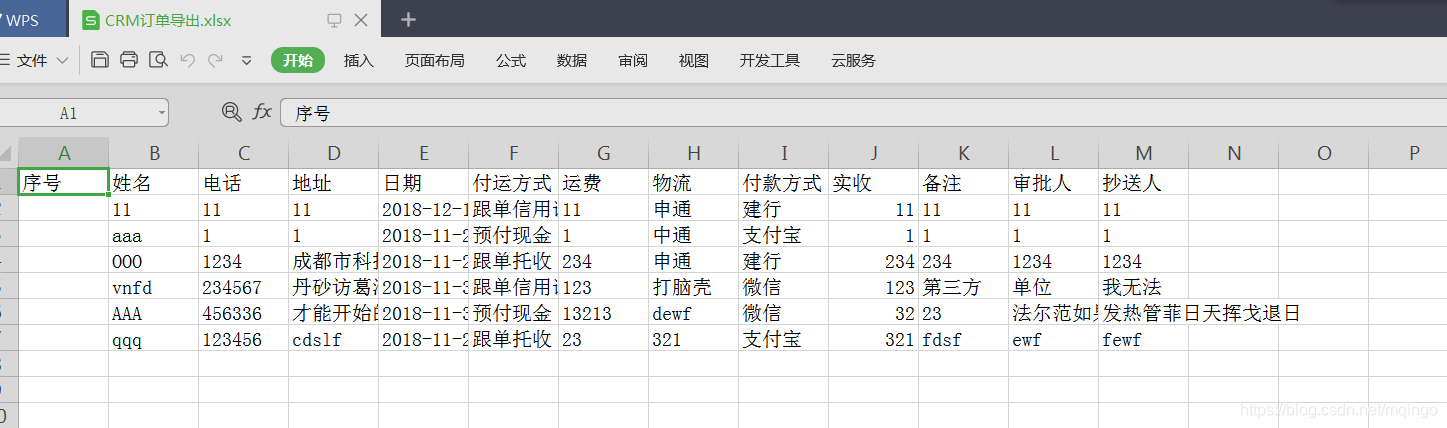
Task: Select the cell containing dewf
Action: 694,314
